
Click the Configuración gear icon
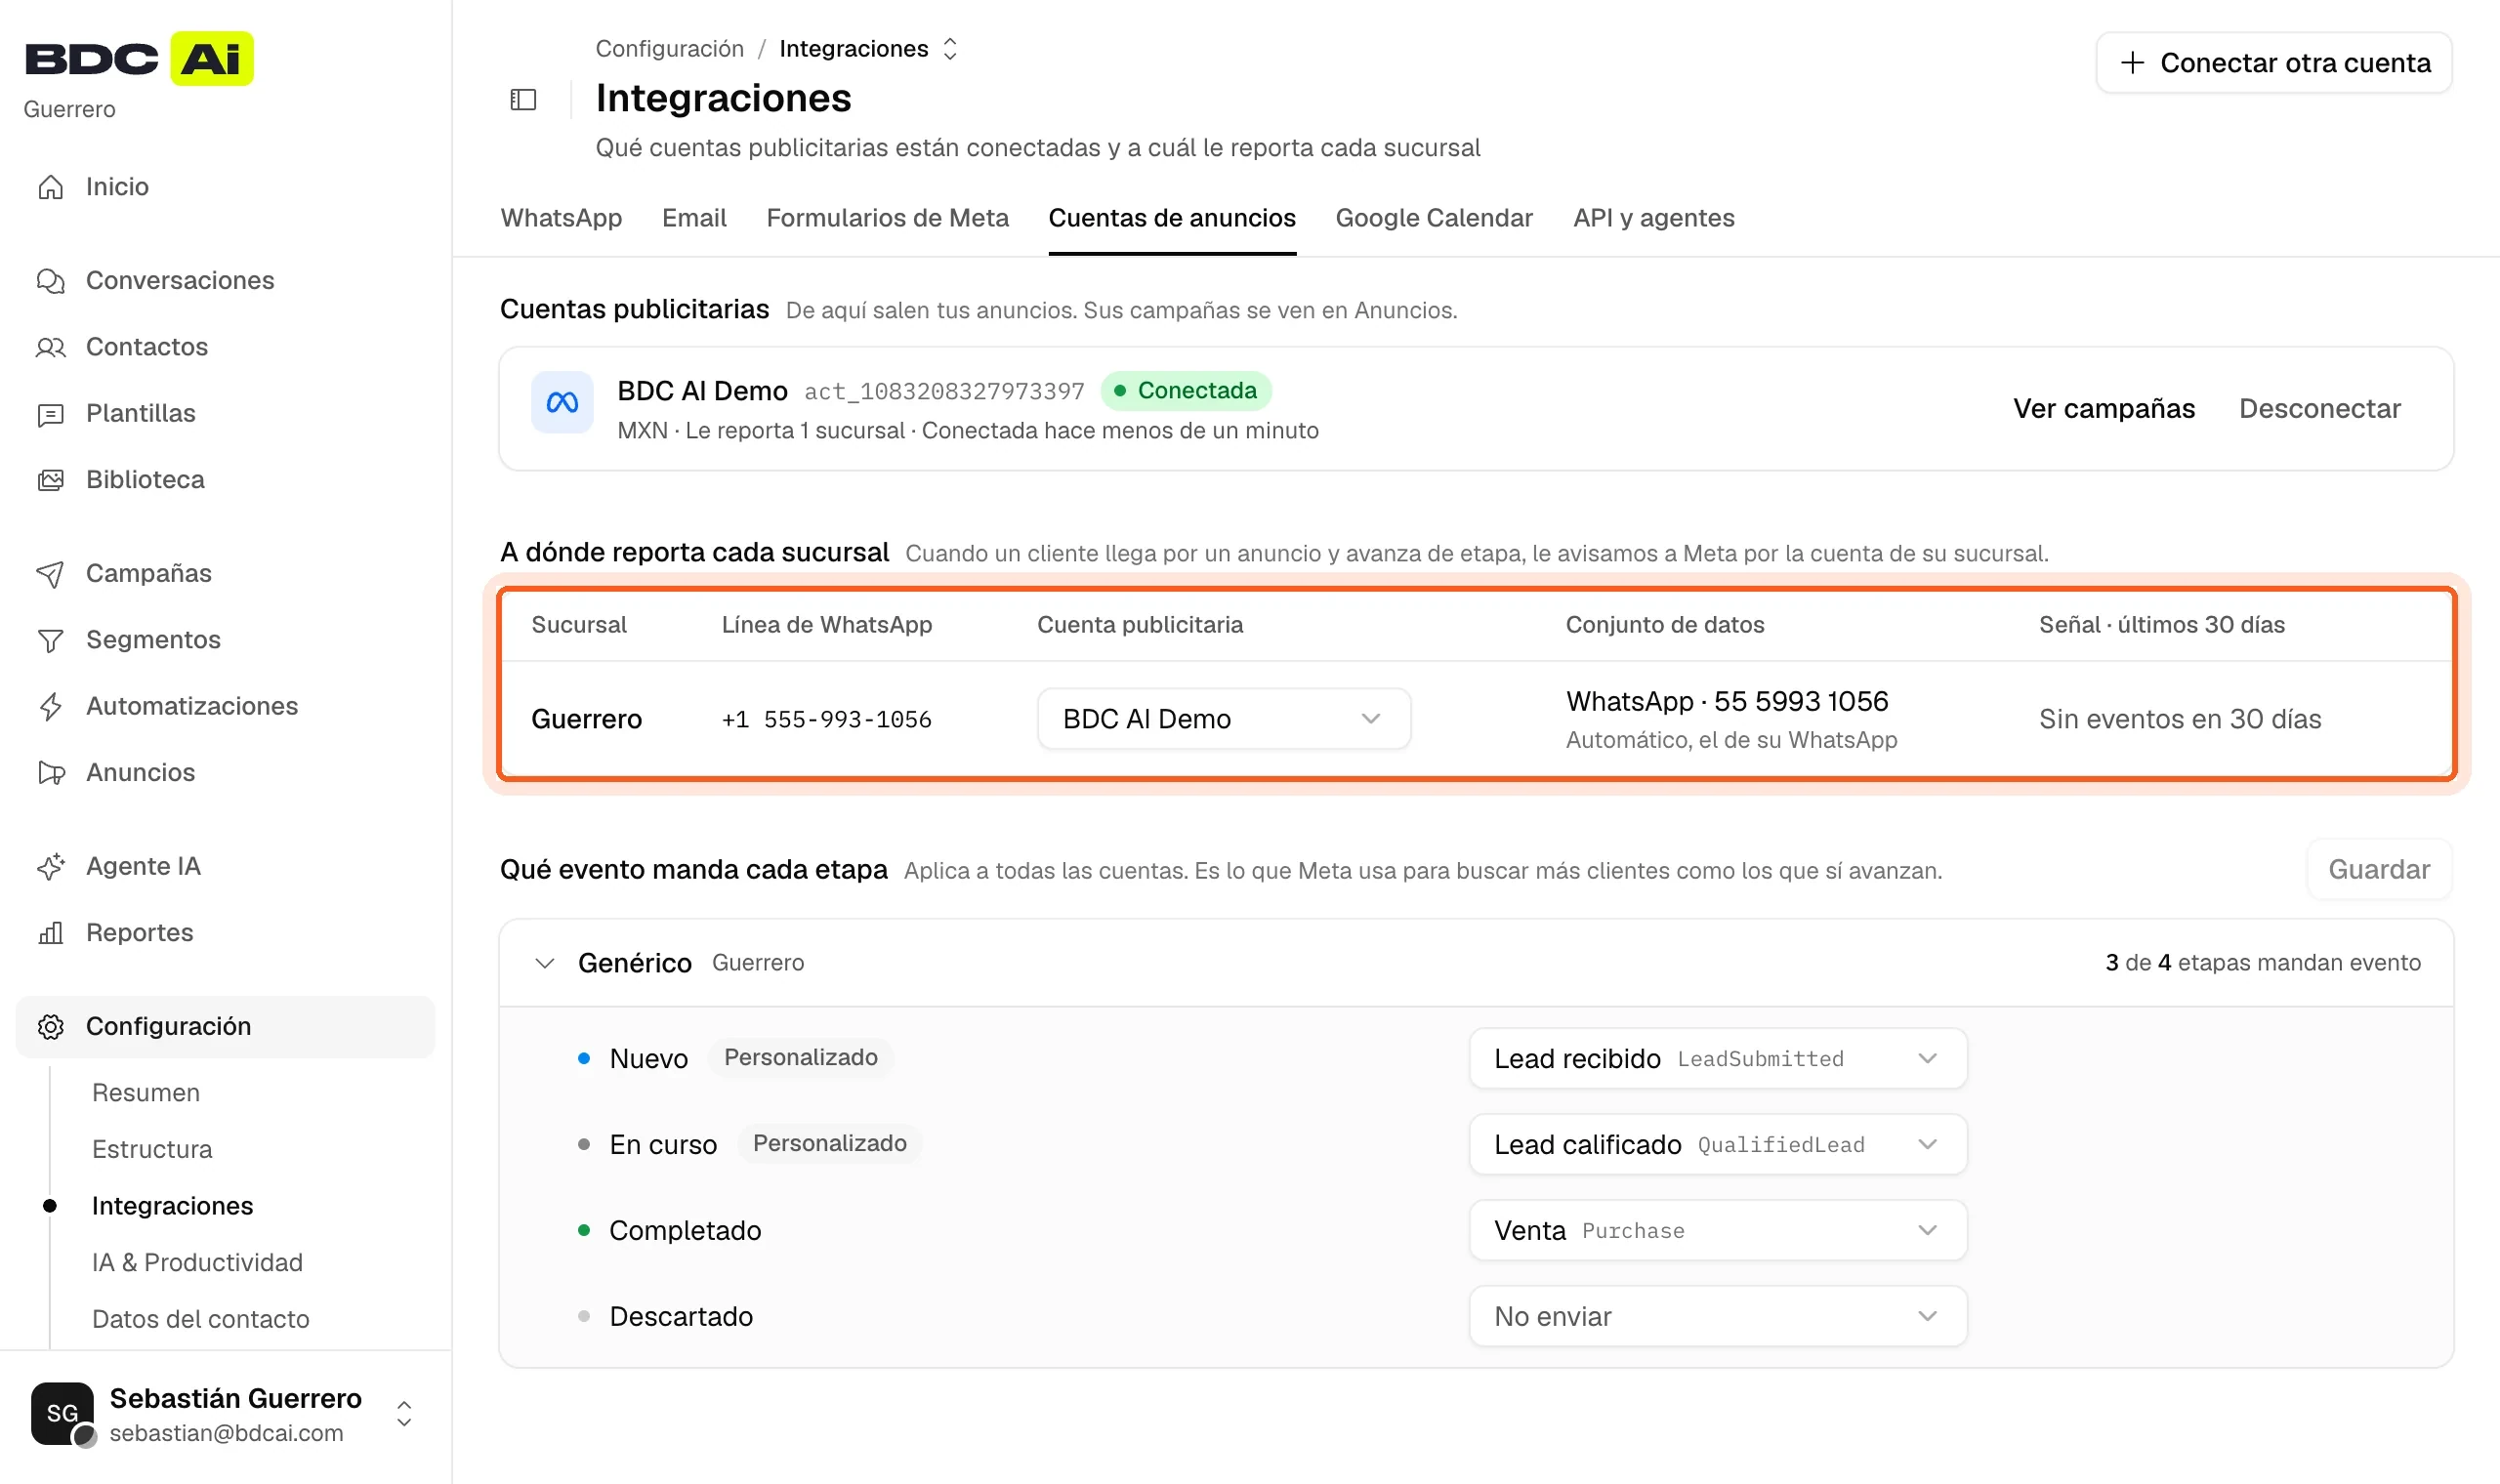click(x=50, y=1027)
